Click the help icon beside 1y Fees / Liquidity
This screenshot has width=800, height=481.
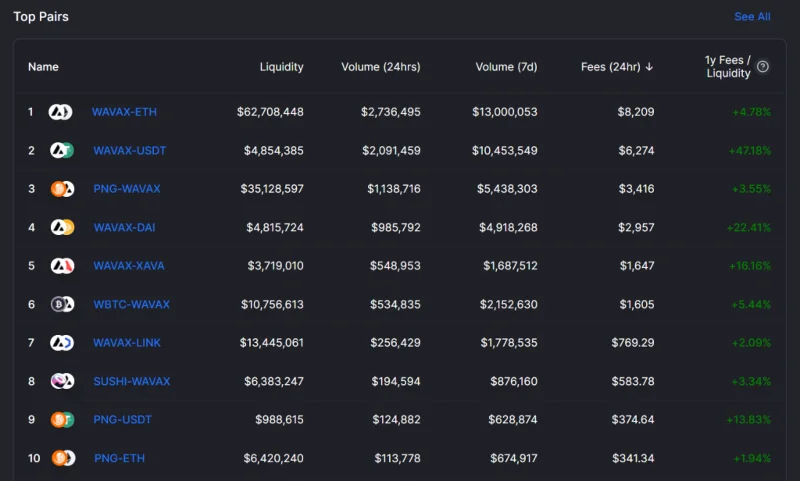click(763, 67)
